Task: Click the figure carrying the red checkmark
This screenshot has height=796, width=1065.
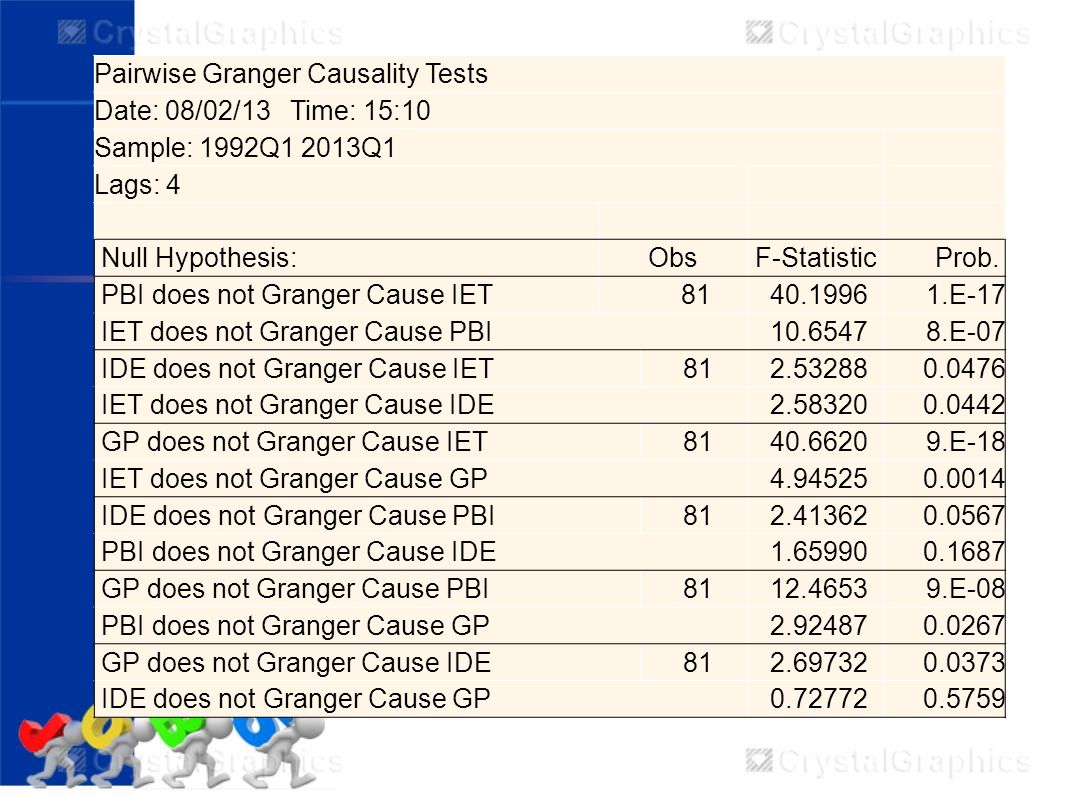Action: tap(54, 750)
